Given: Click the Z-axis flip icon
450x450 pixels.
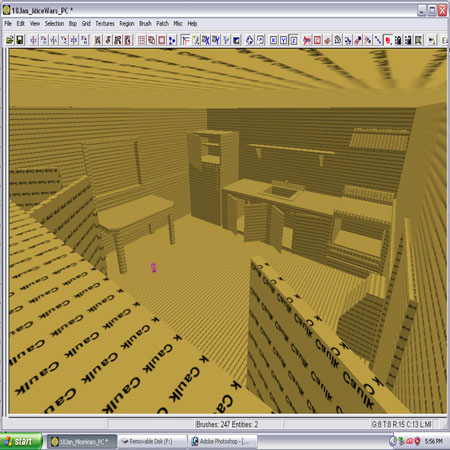Looking at the screenshot, I should [74, 40].
